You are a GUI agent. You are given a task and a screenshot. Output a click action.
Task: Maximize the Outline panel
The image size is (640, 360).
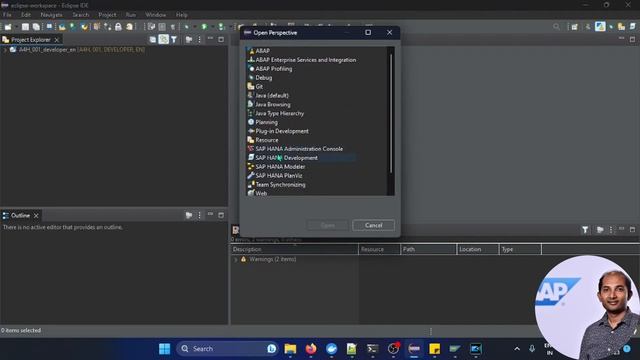221,215
